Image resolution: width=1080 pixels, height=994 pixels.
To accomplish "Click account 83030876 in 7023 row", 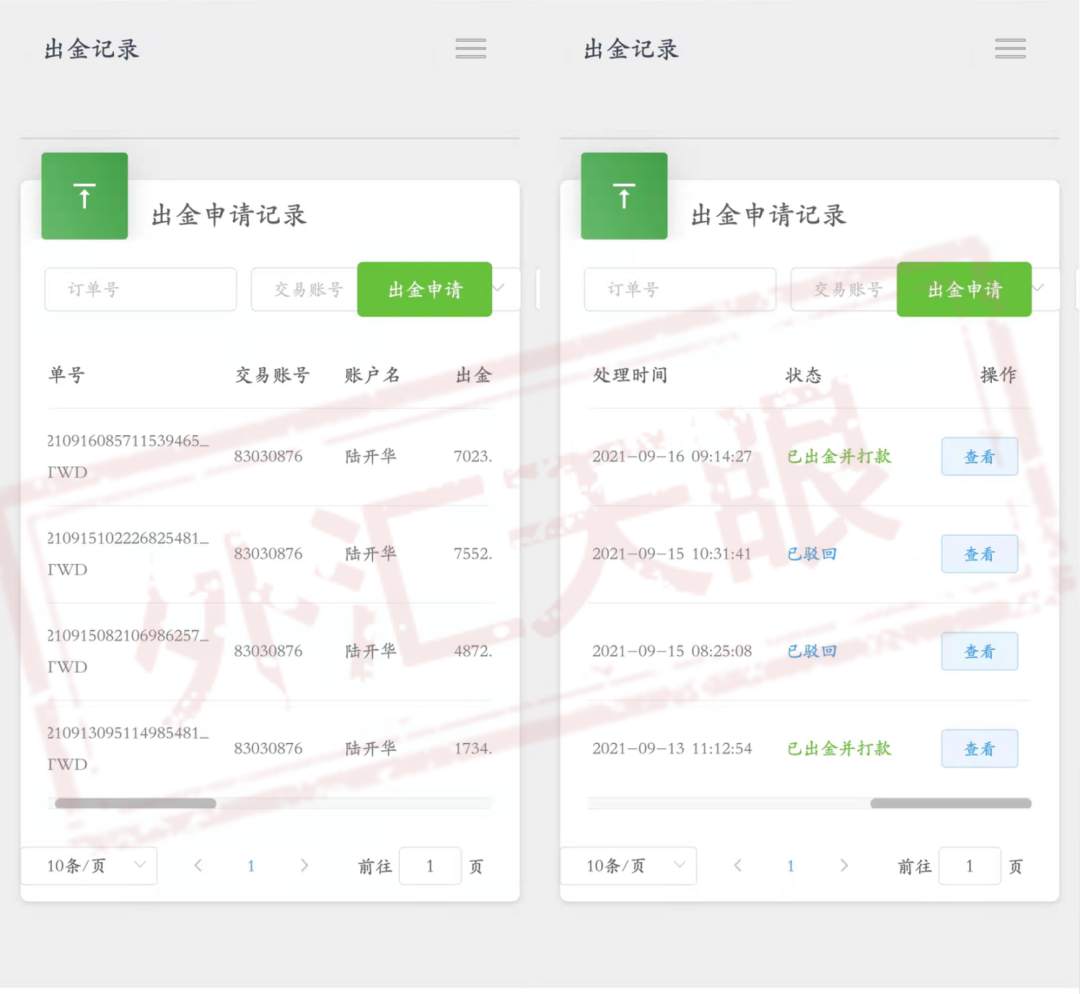I will coord(268,456).
